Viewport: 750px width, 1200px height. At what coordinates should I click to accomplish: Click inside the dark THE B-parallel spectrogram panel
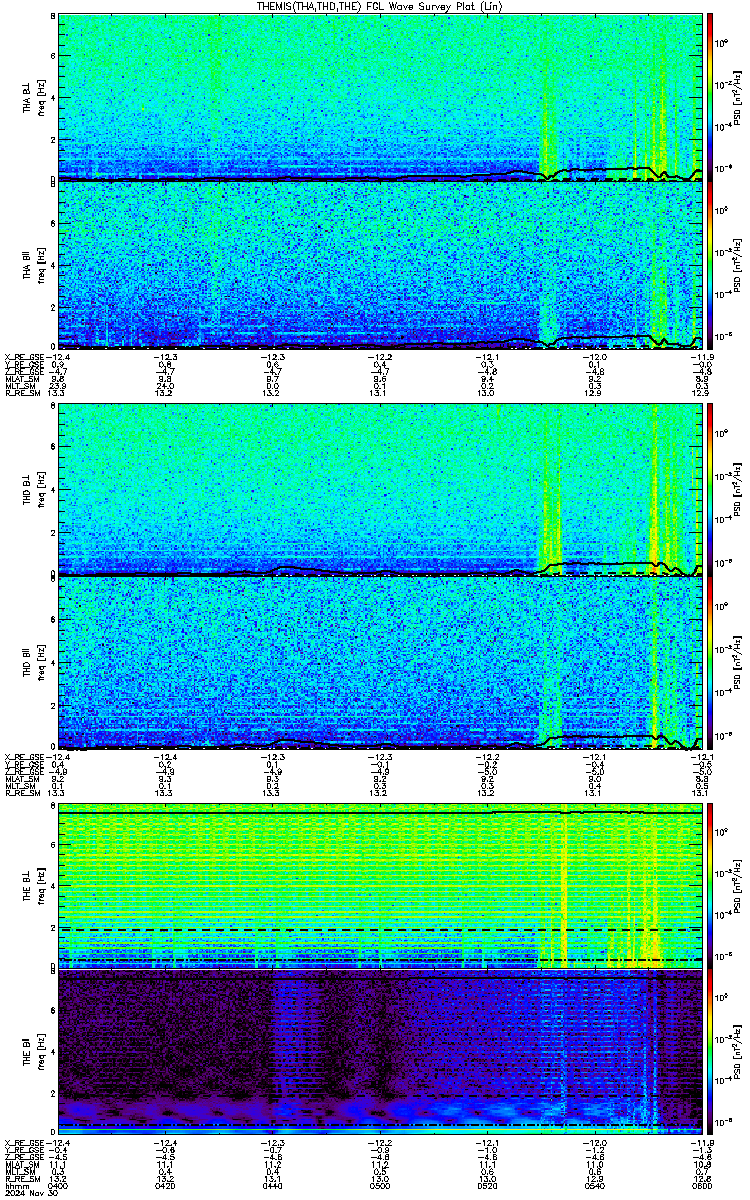[x=379, y=1054]
